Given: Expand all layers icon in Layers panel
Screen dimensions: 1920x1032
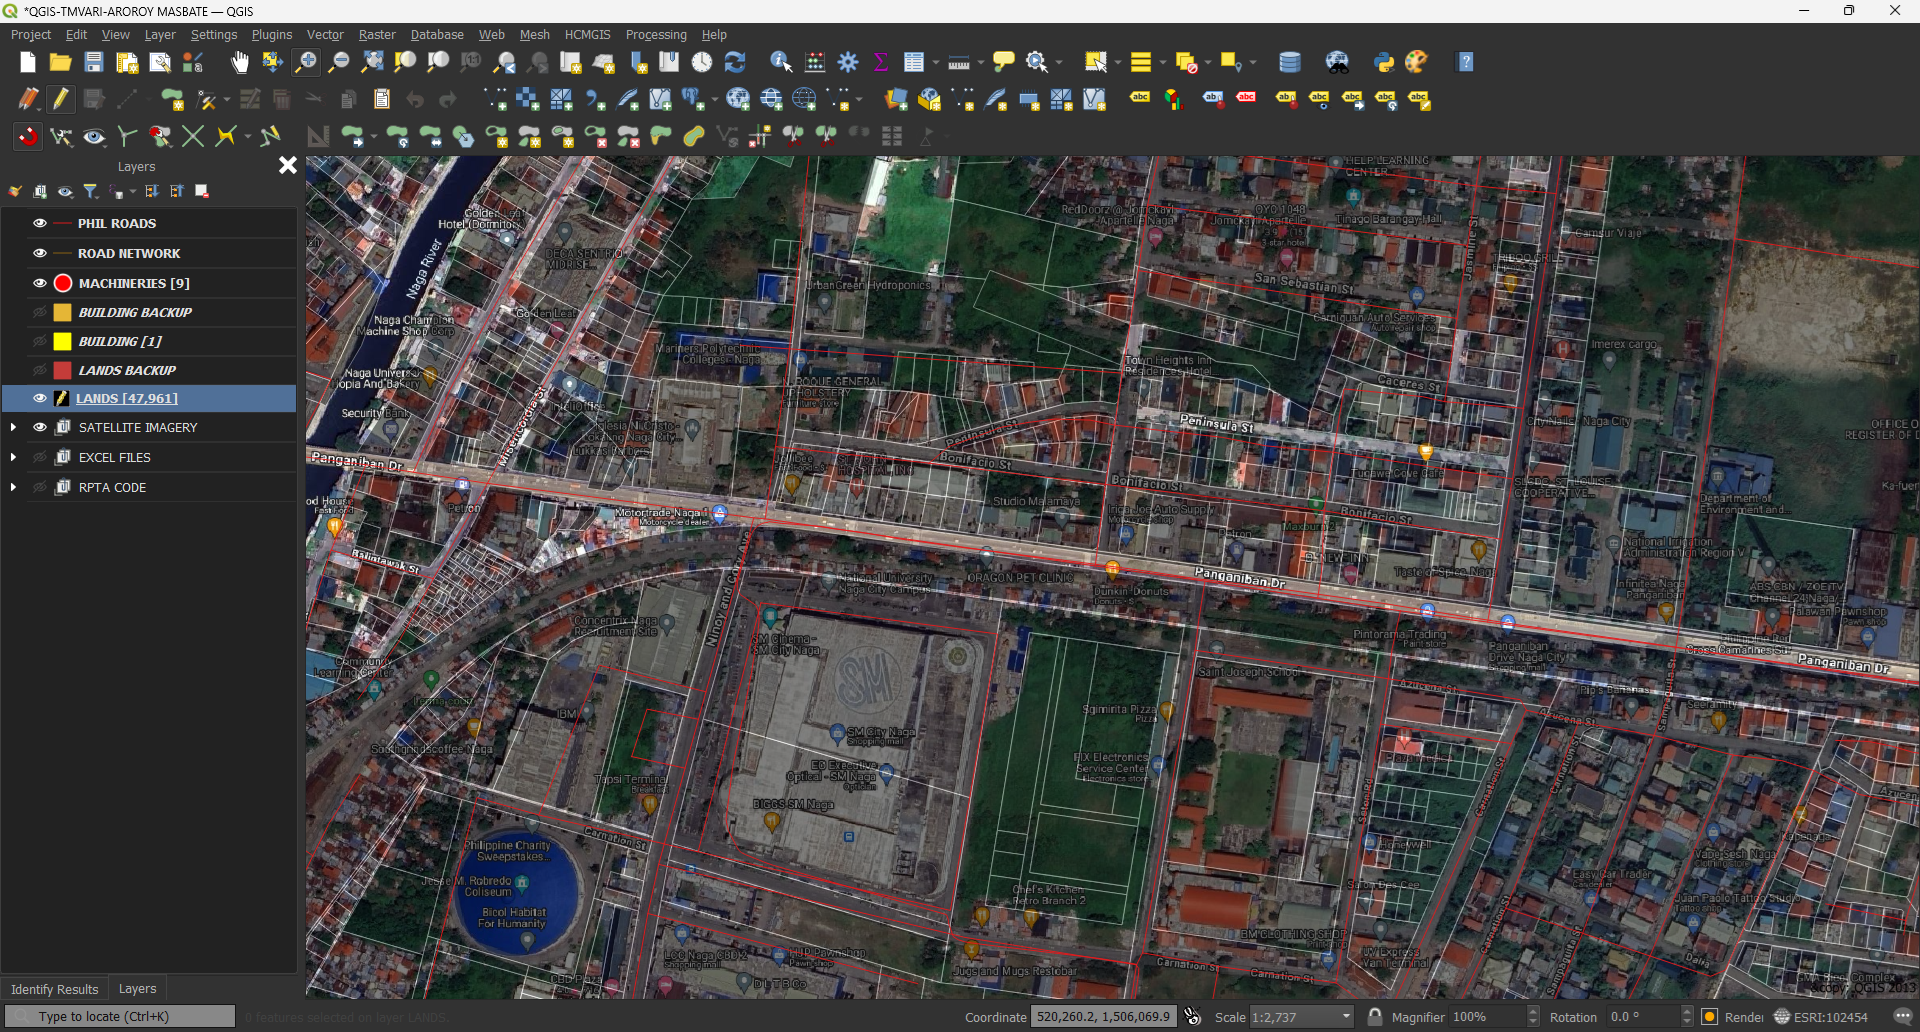Looking at the screenshot, I should point(152,191).
